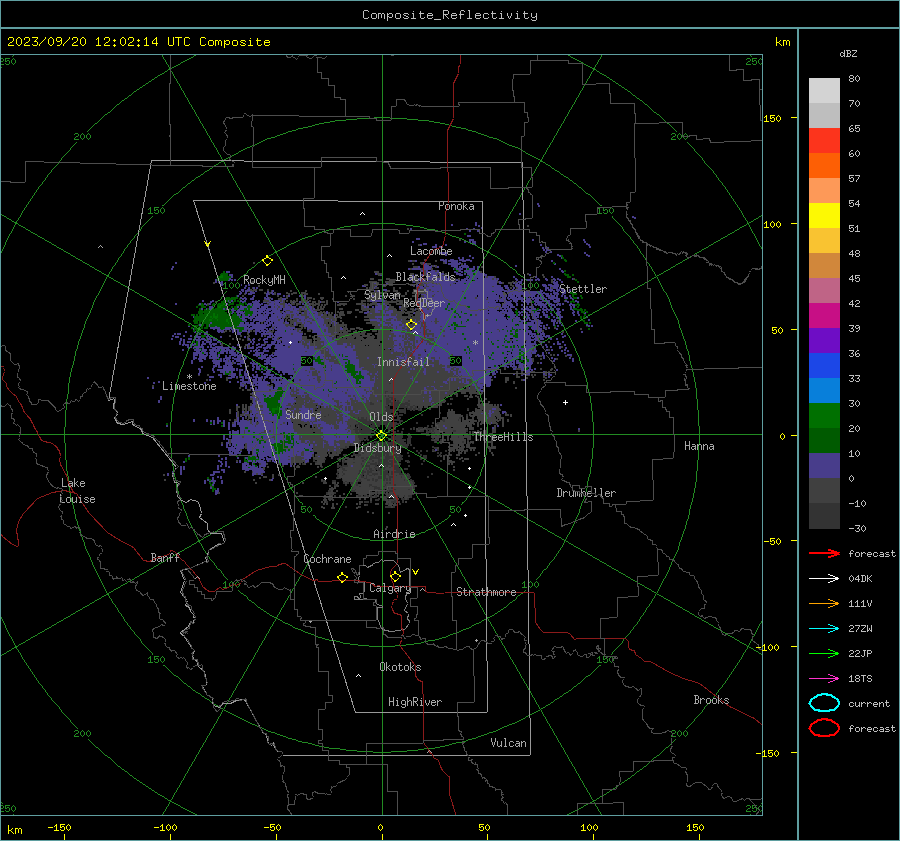The height and width of the screenshot is (841, 900).
Task: Pick the cyan 27ZW arrow legend icon
Action: click(x=824, y=629)
